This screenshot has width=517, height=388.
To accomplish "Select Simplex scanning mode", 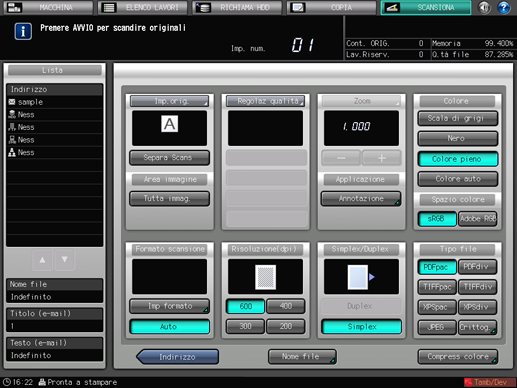I will point(362,326).
